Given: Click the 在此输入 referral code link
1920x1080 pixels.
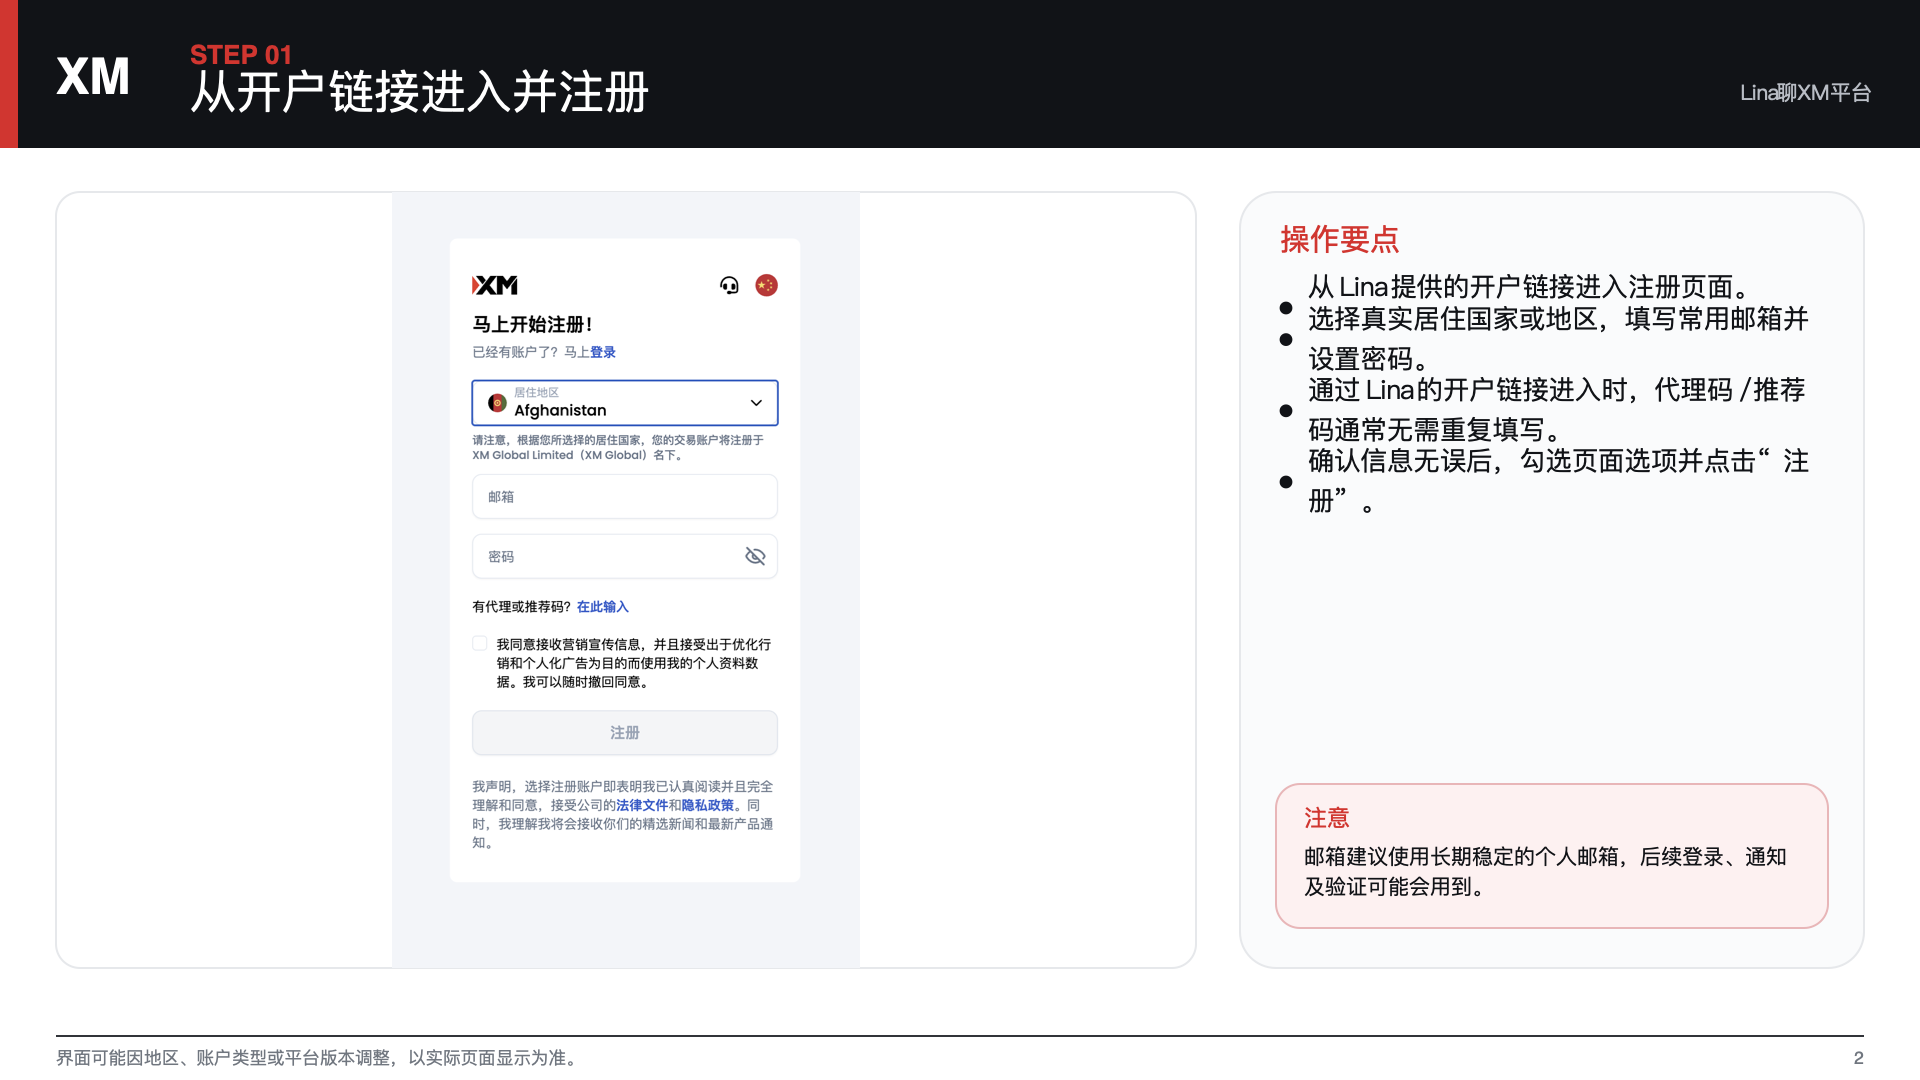Looking at the screenshot, I should (x=603, y=607).
